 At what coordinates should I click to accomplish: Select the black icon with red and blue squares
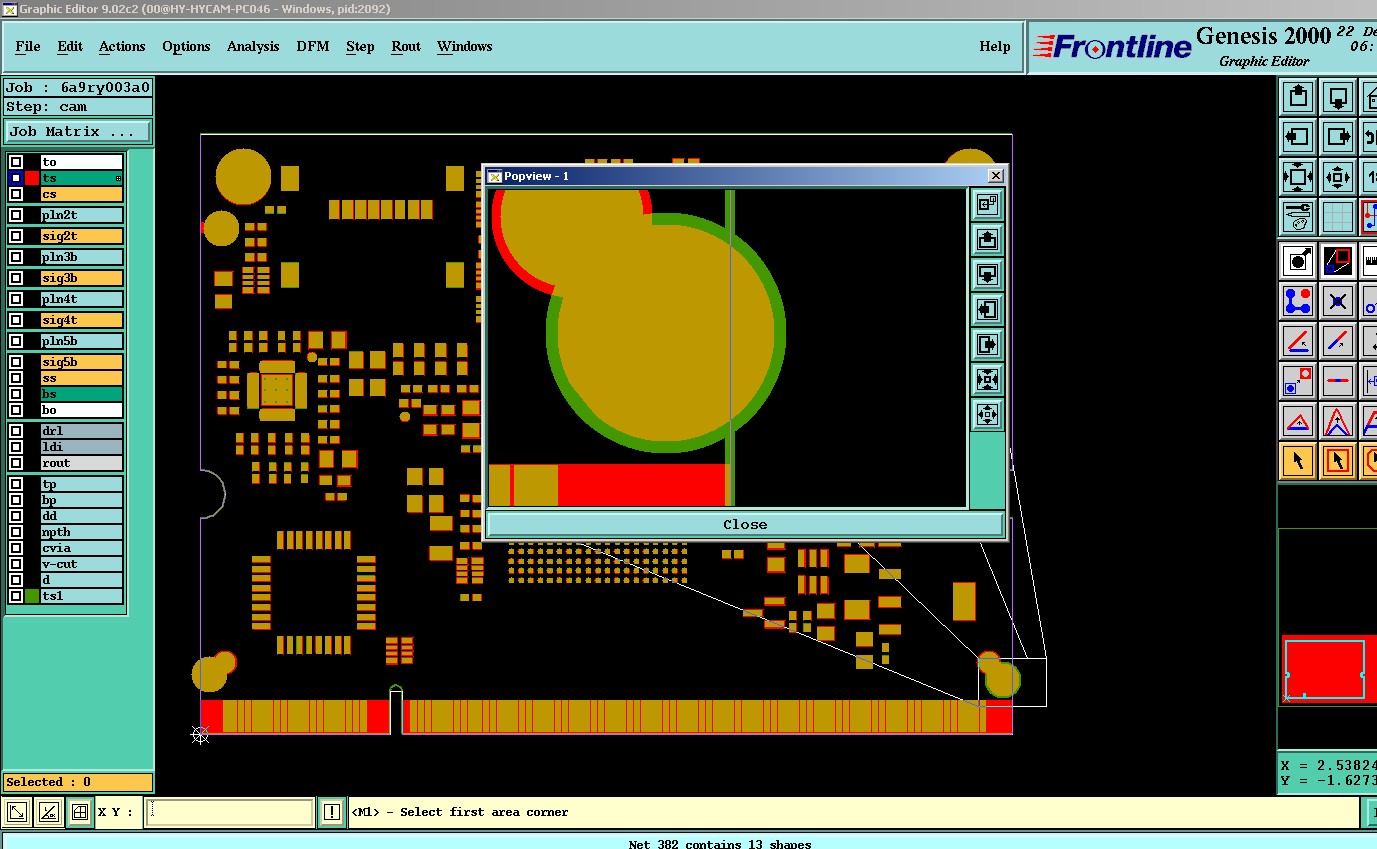click(x=1338, y=261)
